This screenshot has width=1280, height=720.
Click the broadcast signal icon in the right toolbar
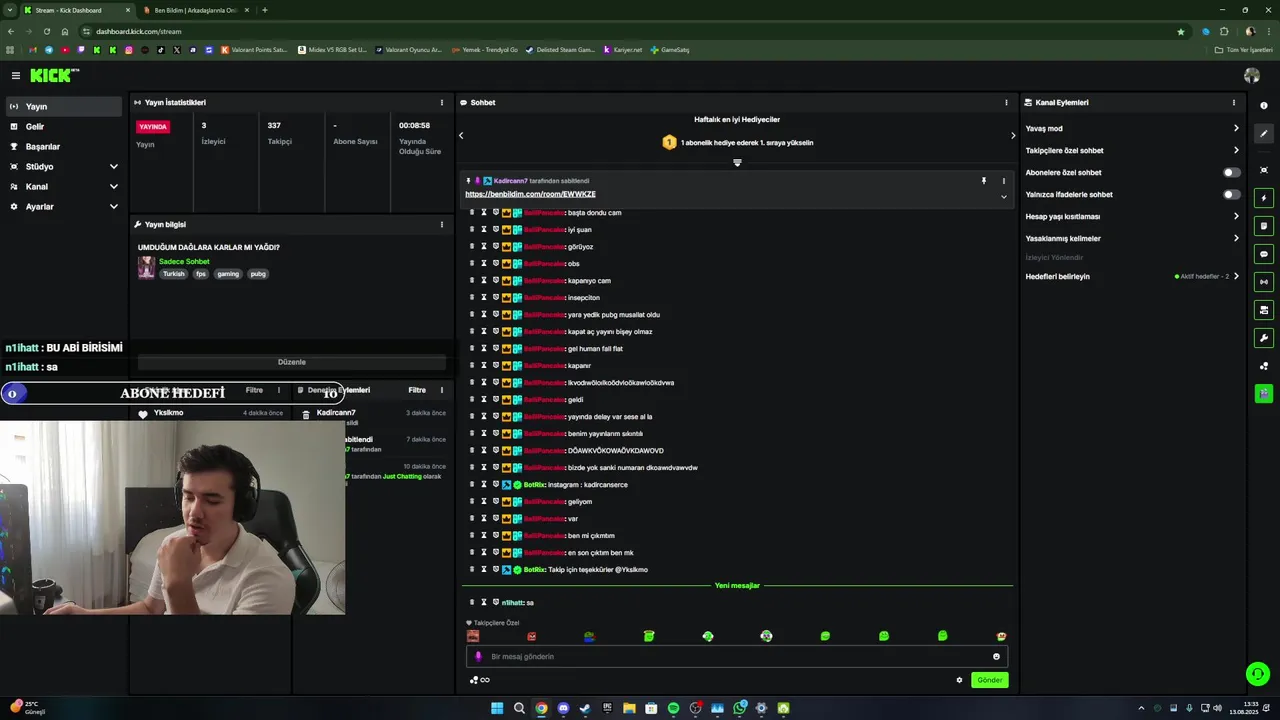[1264, 282]
